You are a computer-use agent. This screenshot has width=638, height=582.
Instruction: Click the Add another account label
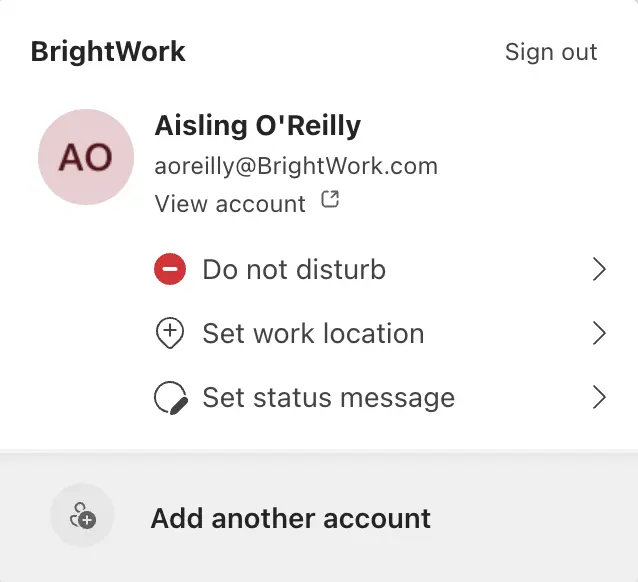coord(290,518)
